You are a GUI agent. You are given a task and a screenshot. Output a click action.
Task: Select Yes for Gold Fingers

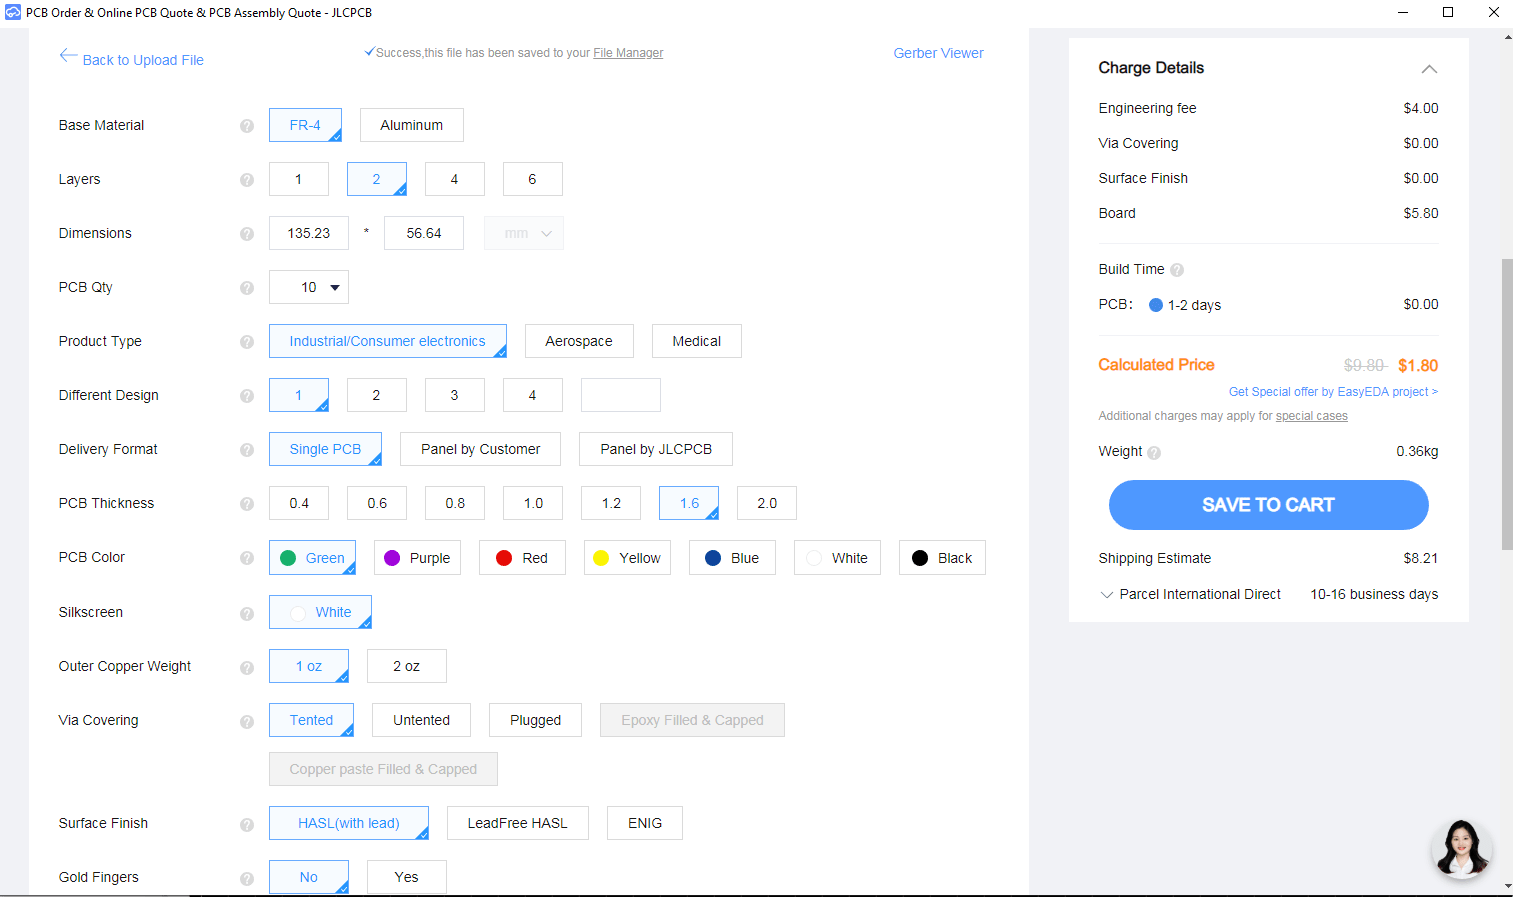click(x=406, y=877)
